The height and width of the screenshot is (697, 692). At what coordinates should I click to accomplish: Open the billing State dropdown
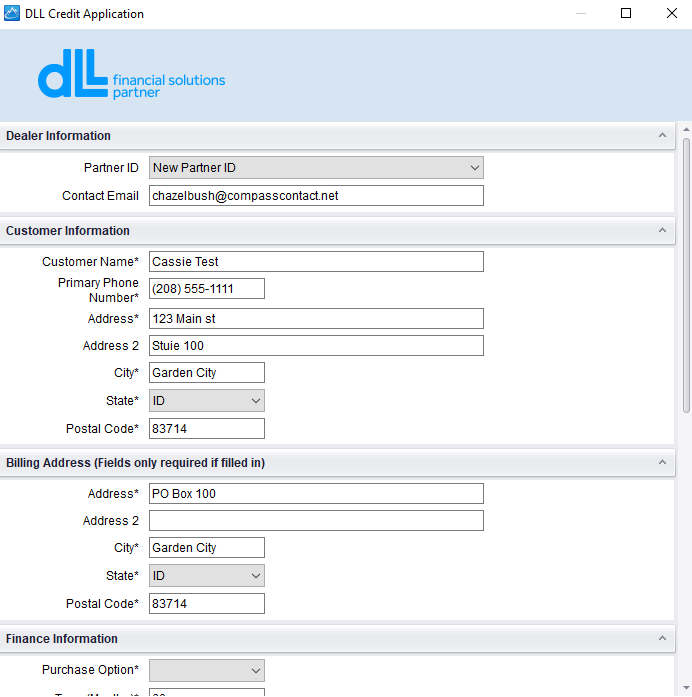click(x=207, y=576)
